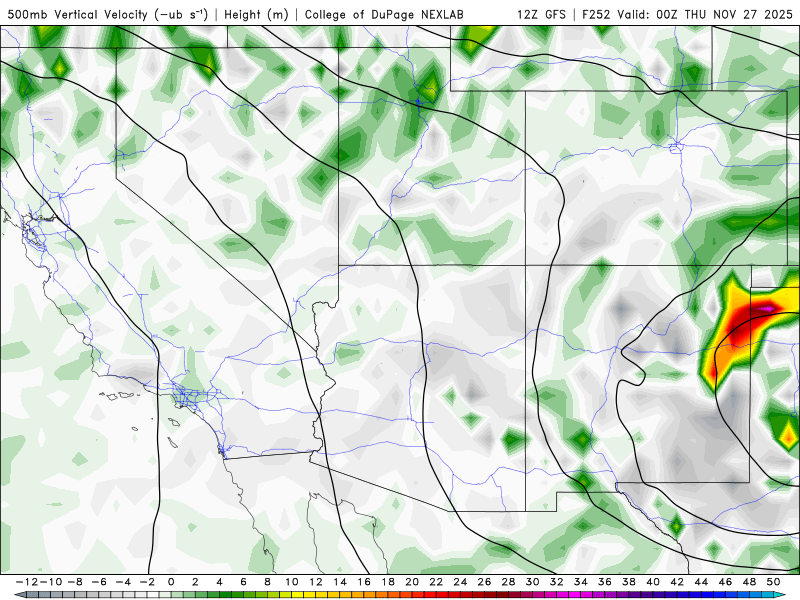Click the magenta swatch below value 34

[x=587, y=595]
